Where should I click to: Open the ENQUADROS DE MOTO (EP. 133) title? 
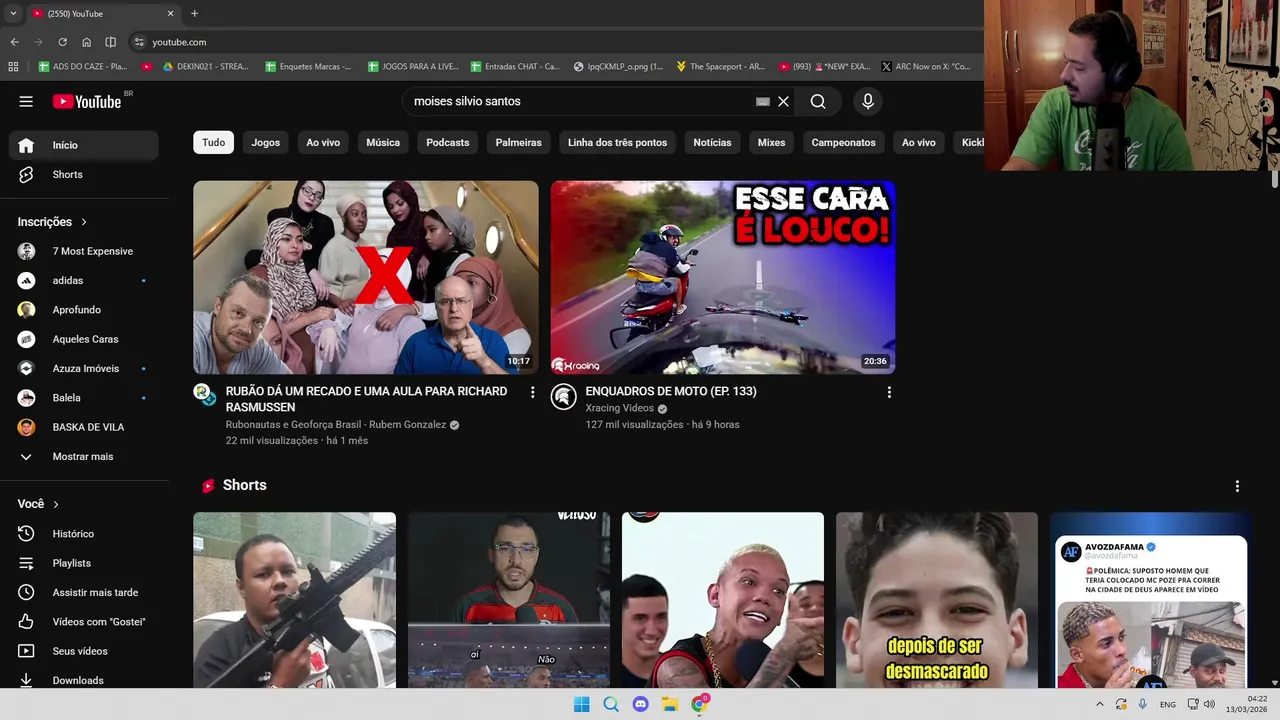tap(671, 391)
